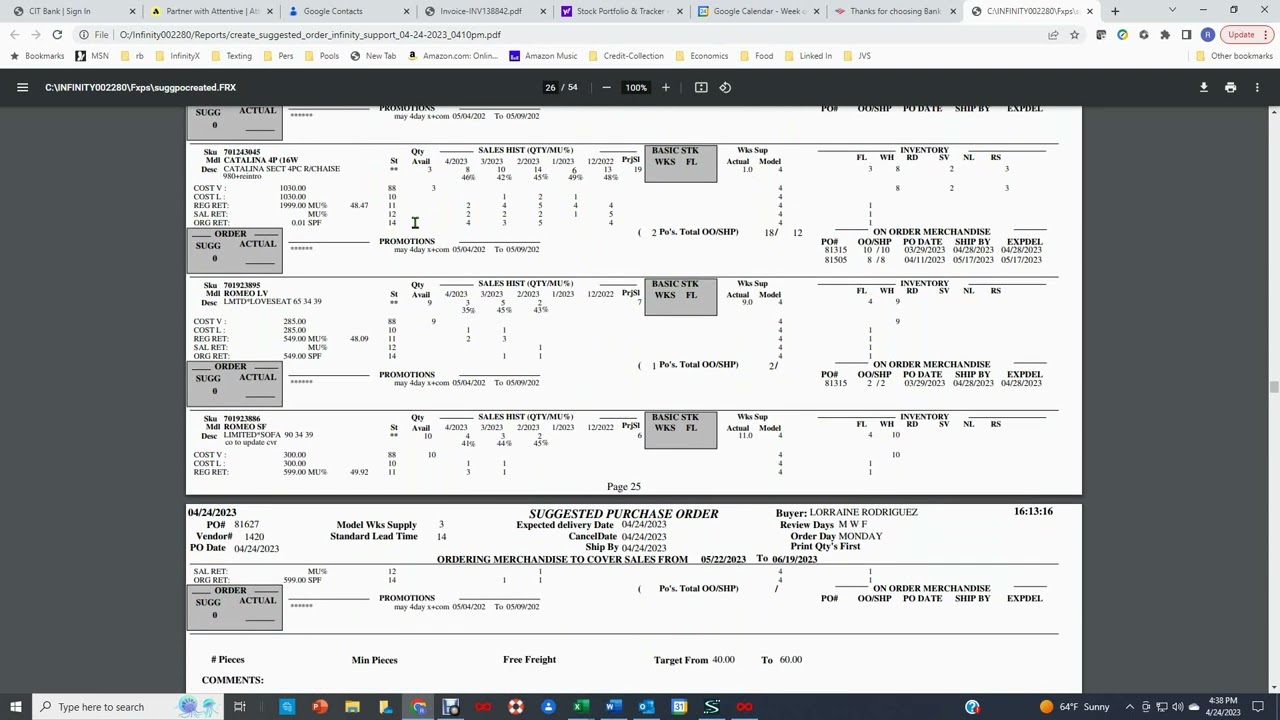
Task: Open PowerPoint from the taskbar
Action: [x=320, y=707]
